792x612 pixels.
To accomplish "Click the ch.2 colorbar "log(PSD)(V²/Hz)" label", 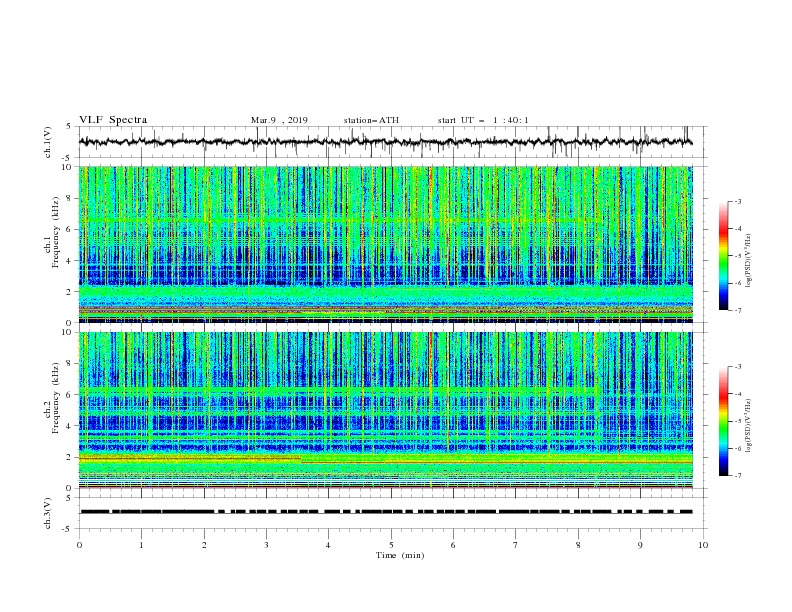I will tap(749, 426).
